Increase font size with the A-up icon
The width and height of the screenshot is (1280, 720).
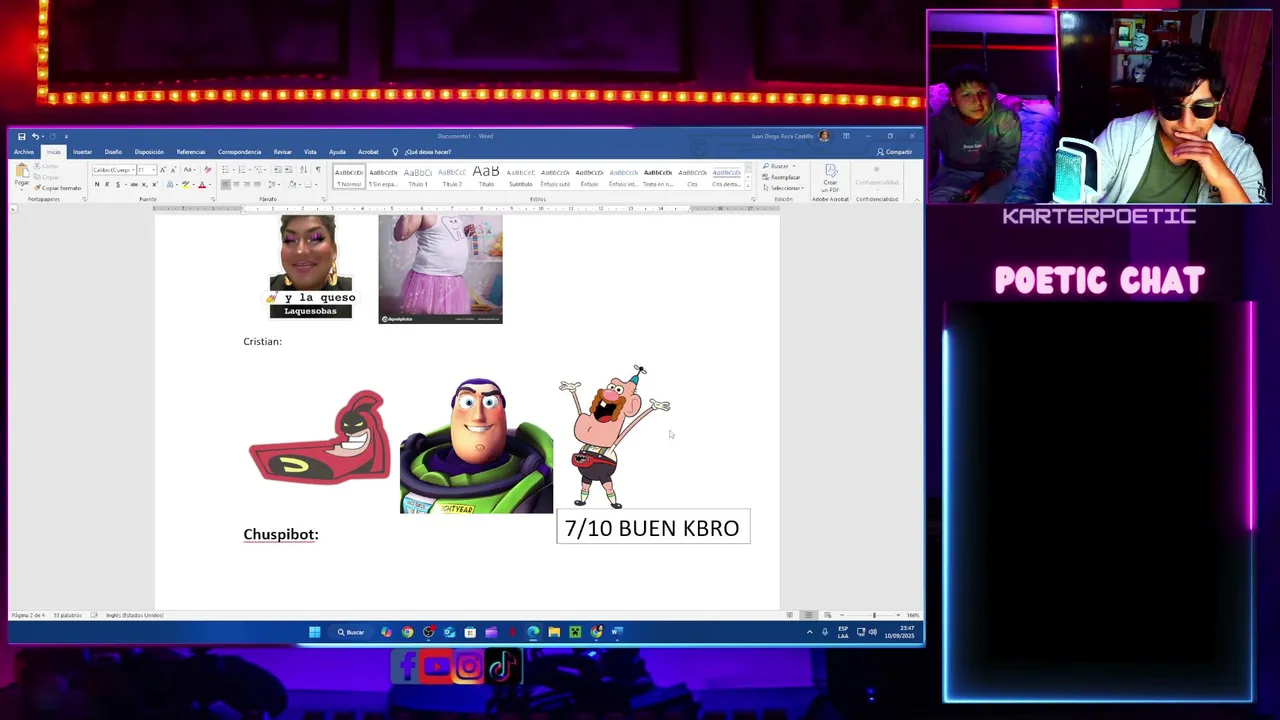click(x=163, y=170)
